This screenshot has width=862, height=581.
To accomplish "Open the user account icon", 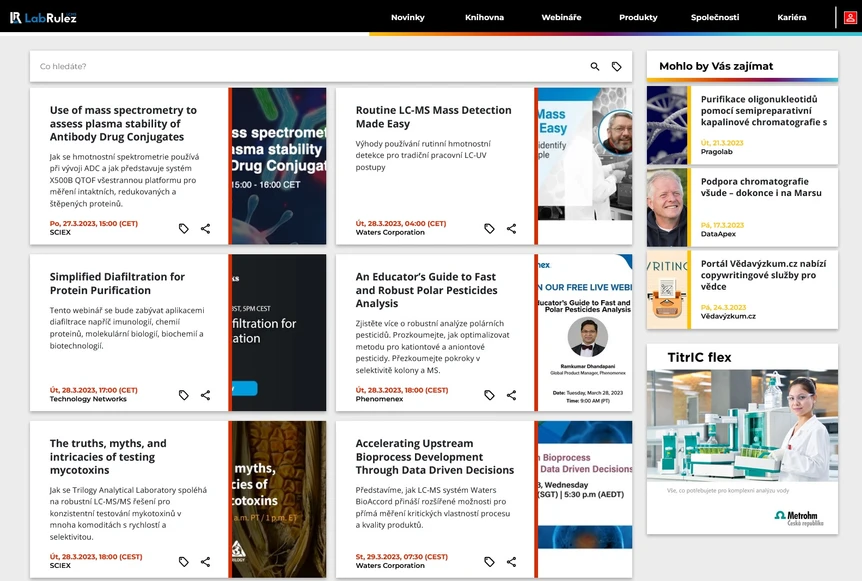I will click(850, 18).
